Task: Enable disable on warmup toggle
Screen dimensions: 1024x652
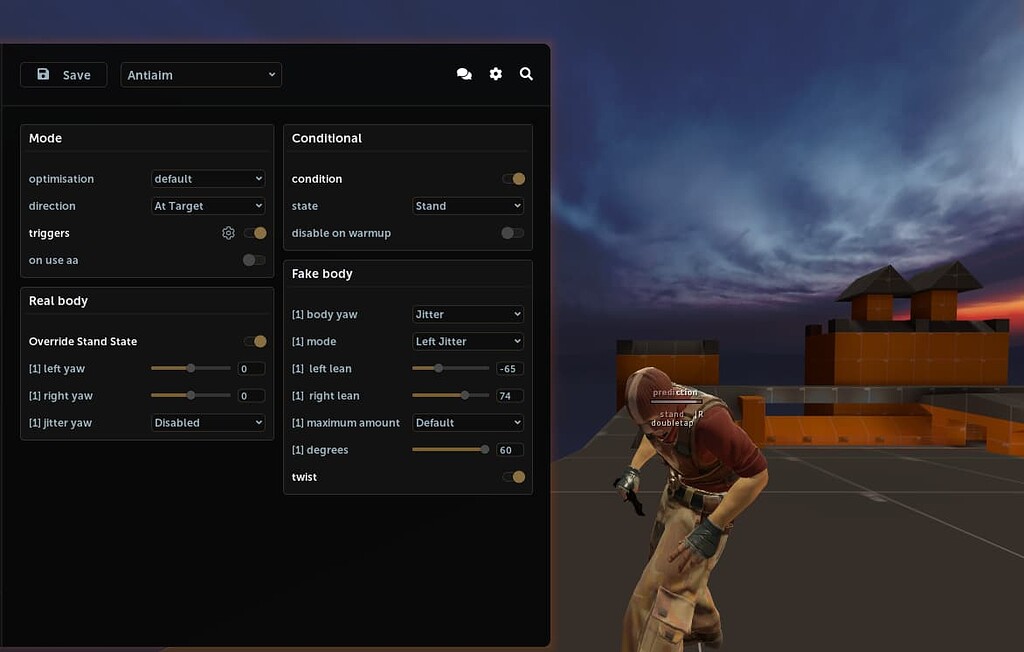Action: [x=512, y=233]
